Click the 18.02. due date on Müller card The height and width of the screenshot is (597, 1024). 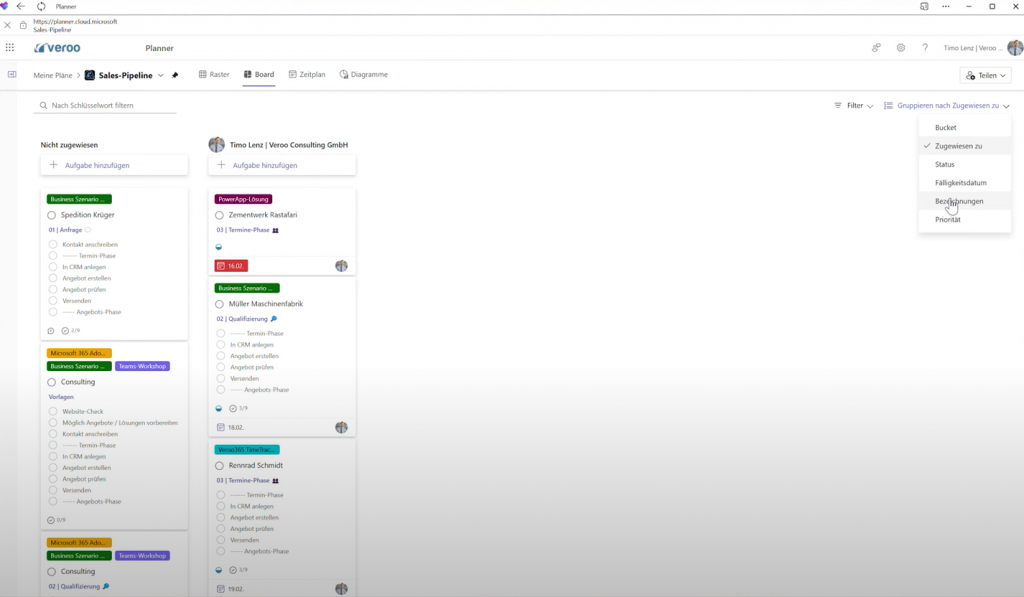pos(231,427)
